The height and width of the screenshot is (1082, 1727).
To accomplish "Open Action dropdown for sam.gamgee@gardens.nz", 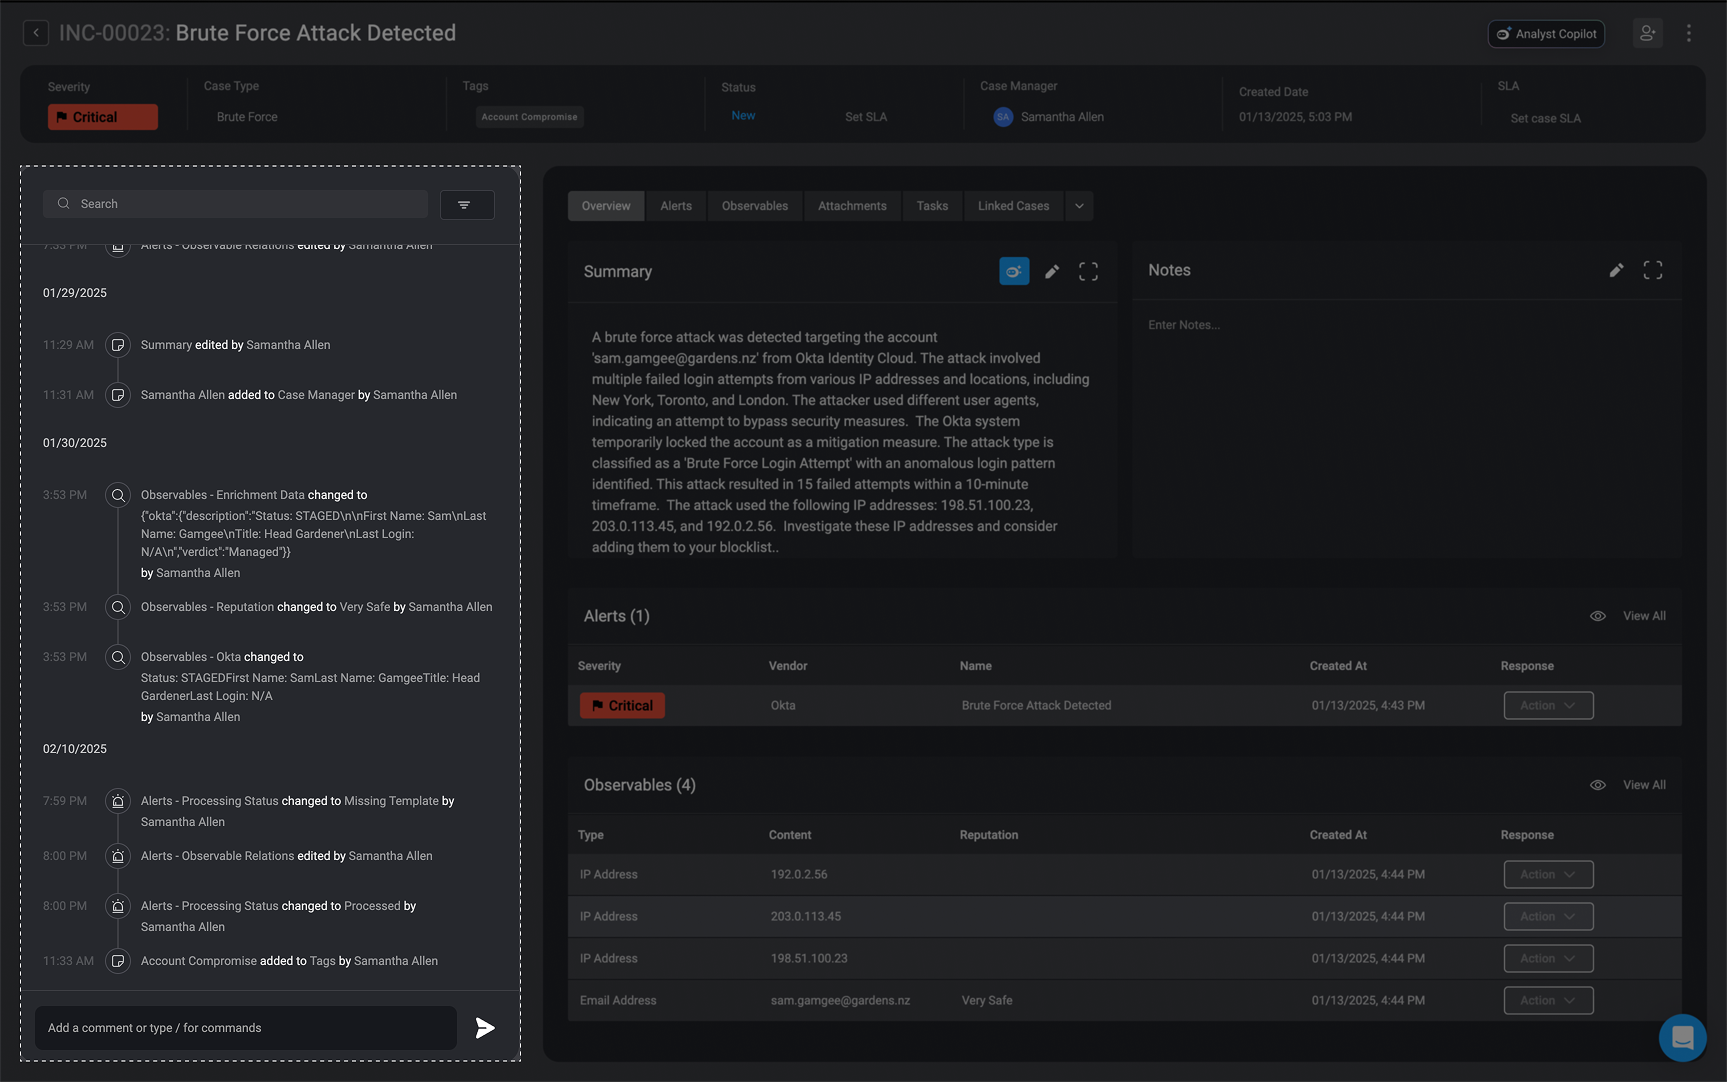I will pyautogui.click(x=1548, y=1000).
